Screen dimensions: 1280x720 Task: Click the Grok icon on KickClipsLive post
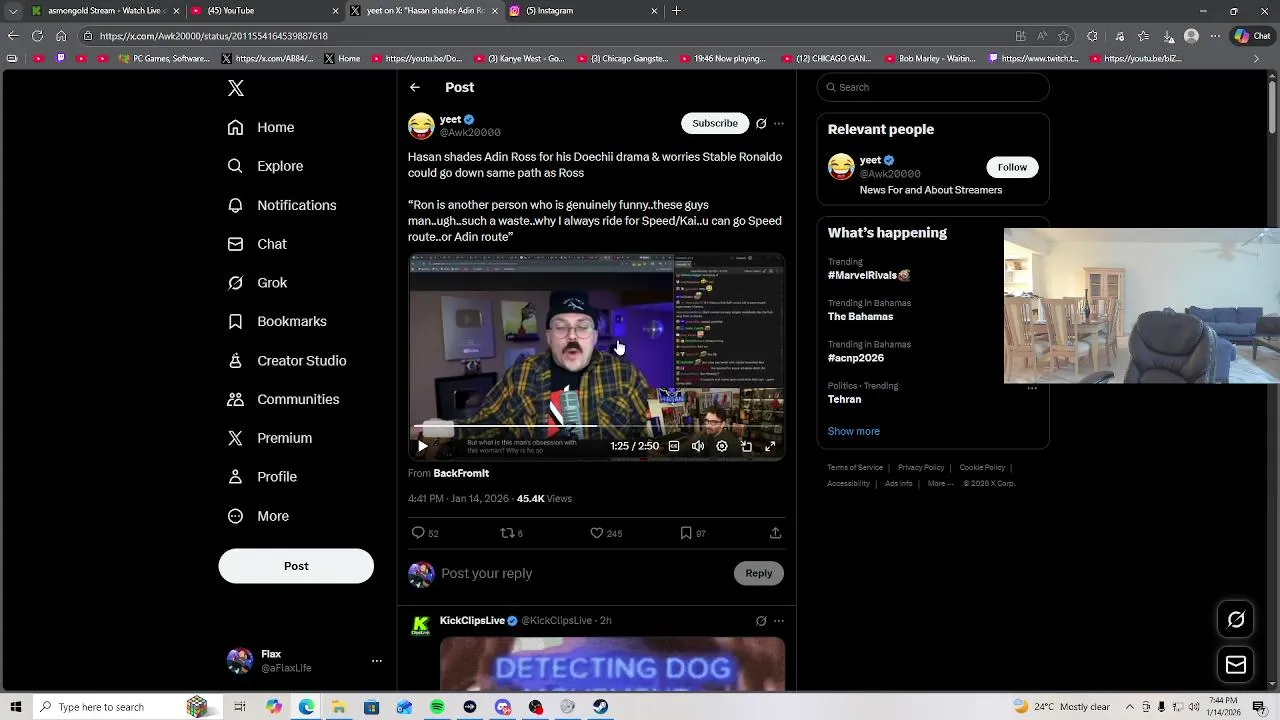pyautogui.click(x=761, y=621)
